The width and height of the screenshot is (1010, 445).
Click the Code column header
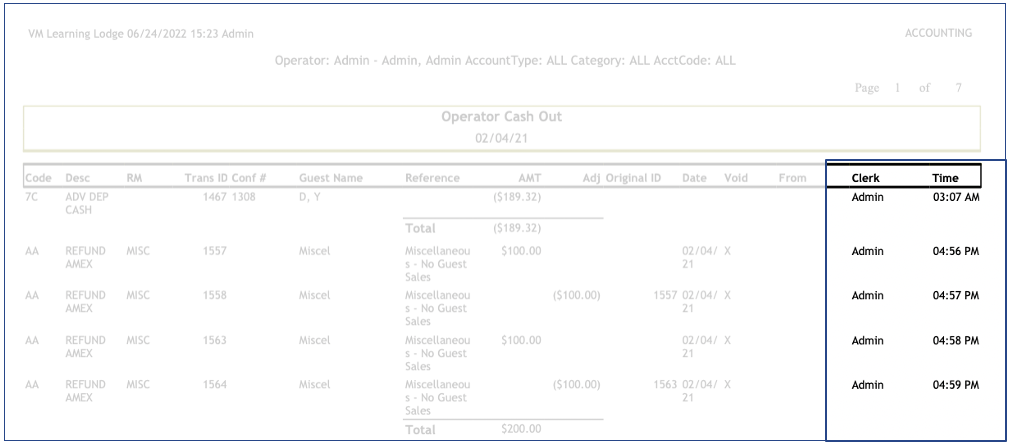38,178
